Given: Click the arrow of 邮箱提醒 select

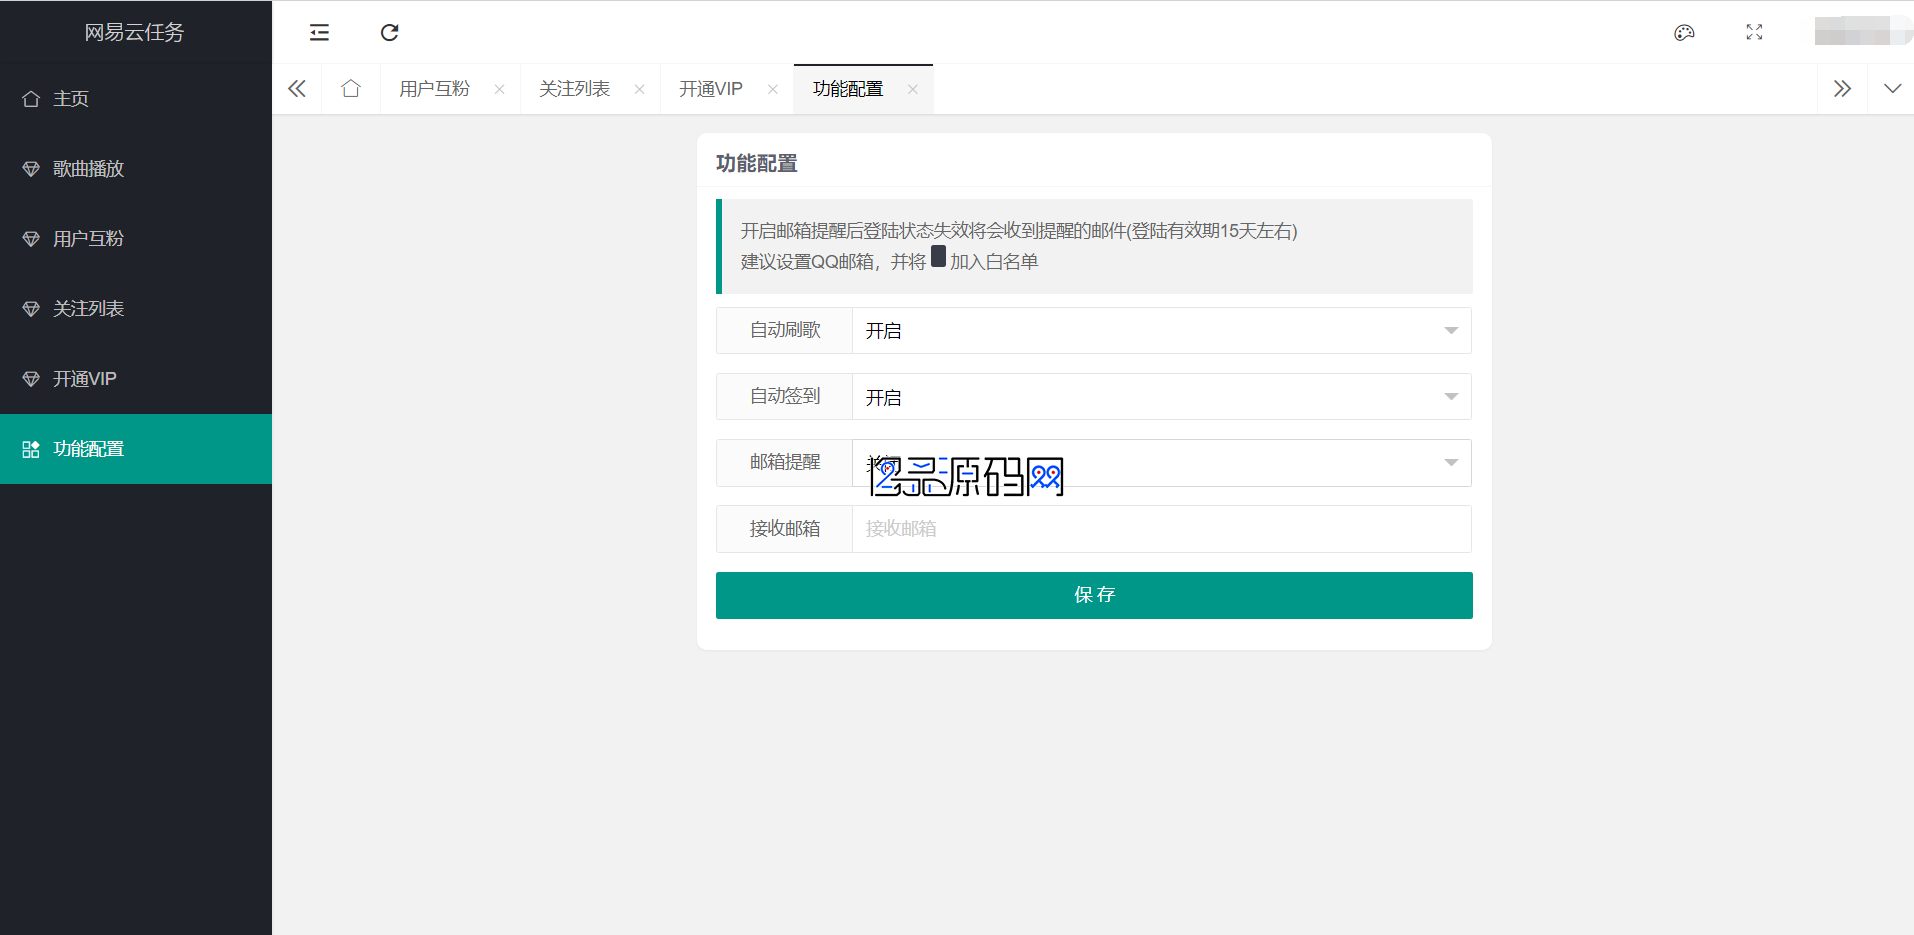Looking at the screenshot, I should [x=1451, y=463].
